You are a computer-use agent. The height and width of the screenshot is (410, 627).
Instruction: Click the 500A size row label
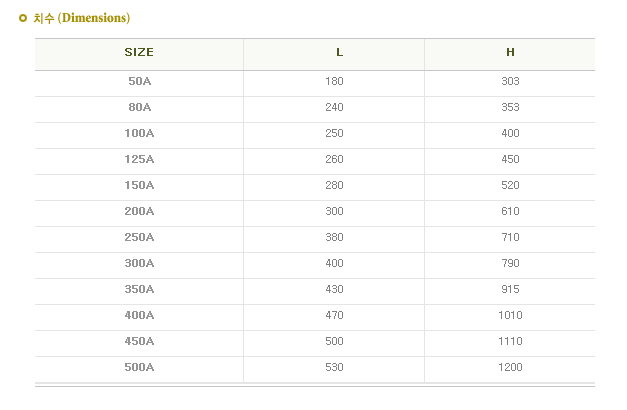click(x=139, y=367)
